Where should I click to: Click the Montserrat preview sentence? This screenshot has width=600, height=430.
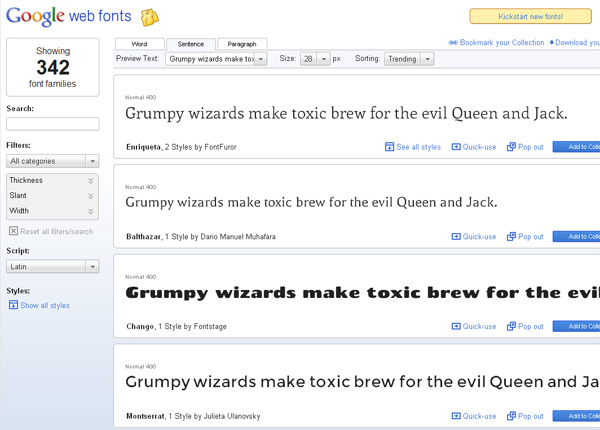point(362,382)
